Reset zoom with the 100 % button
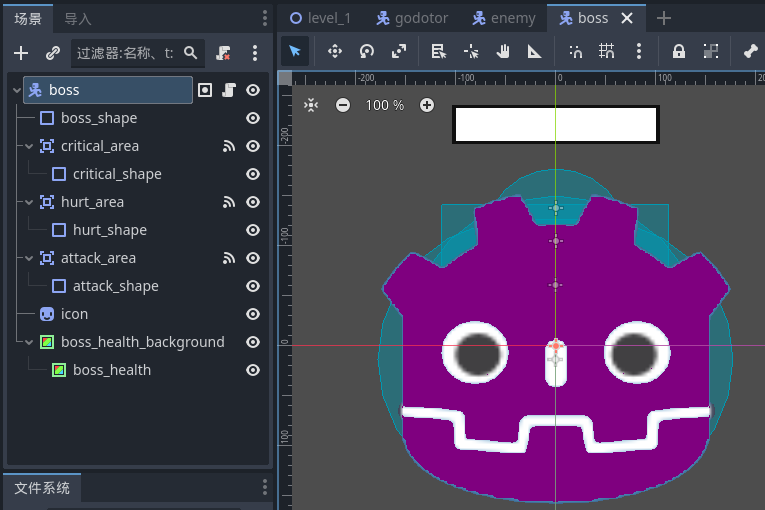The width and height of the screenshot is (765, 510). [x=385, y=105]
